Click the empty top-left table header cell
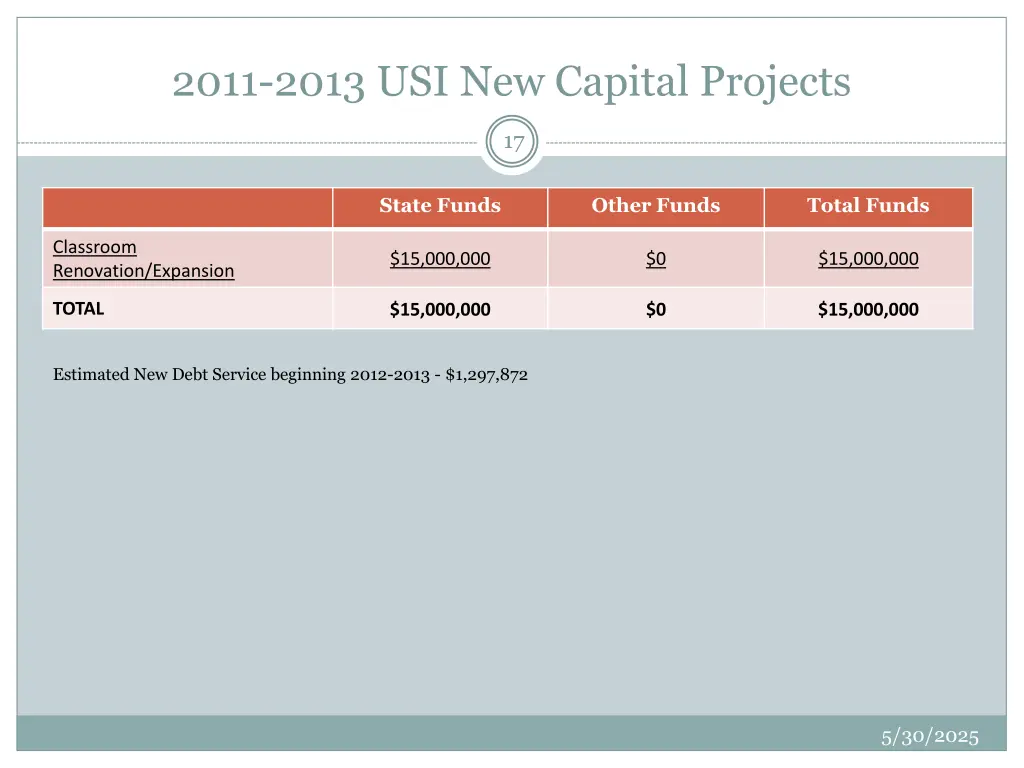The width and height of the screenshot is (1024, 768). tap(187, 207)
